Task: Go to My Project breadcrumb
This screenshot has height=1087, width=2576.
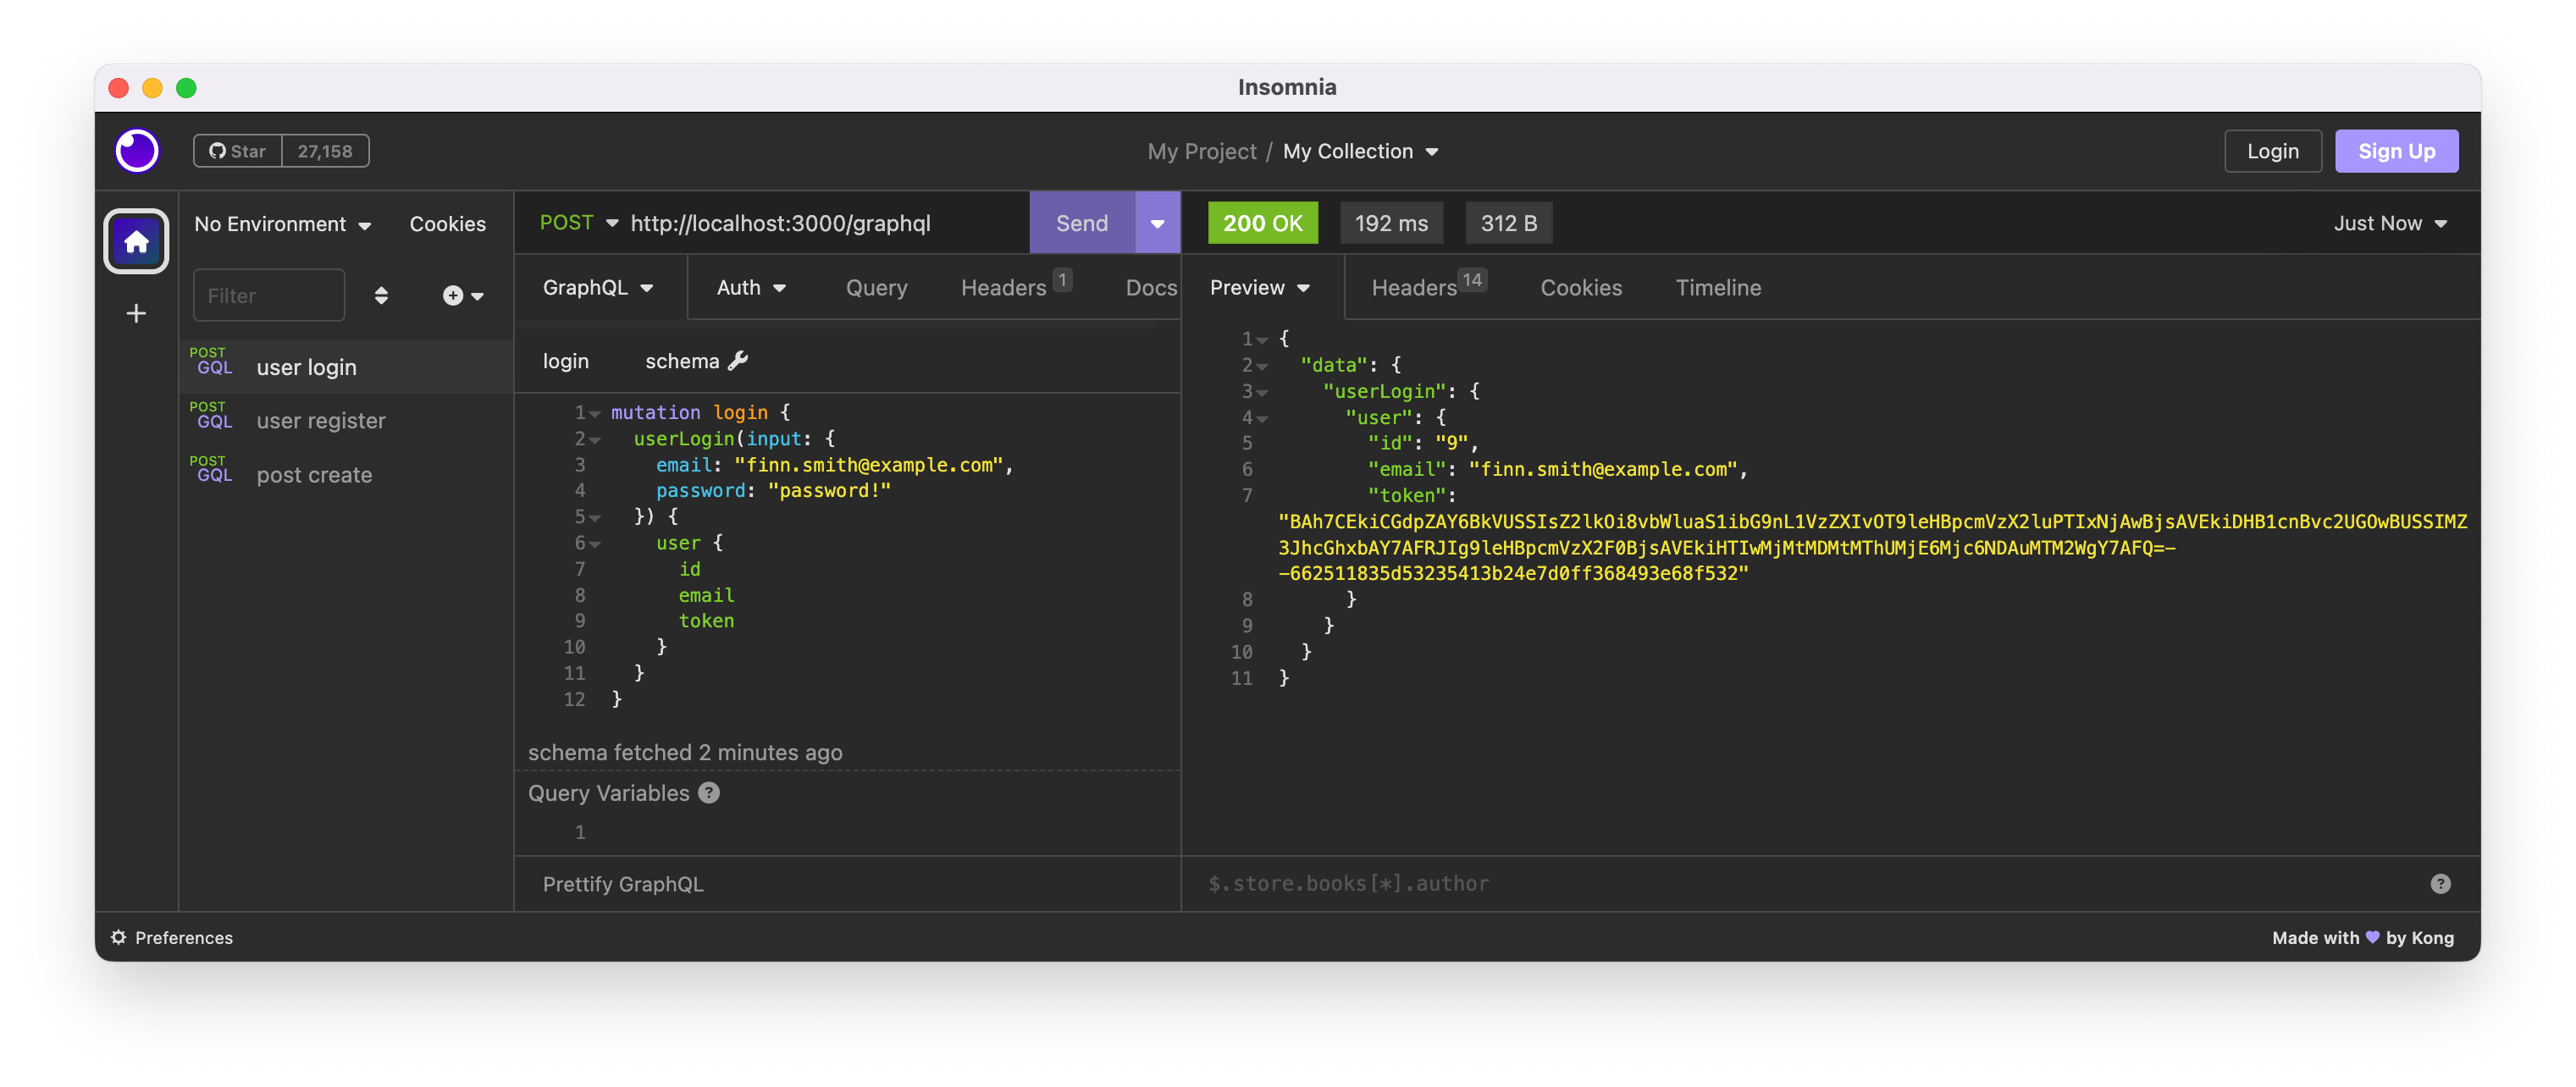Action: 1201,151
